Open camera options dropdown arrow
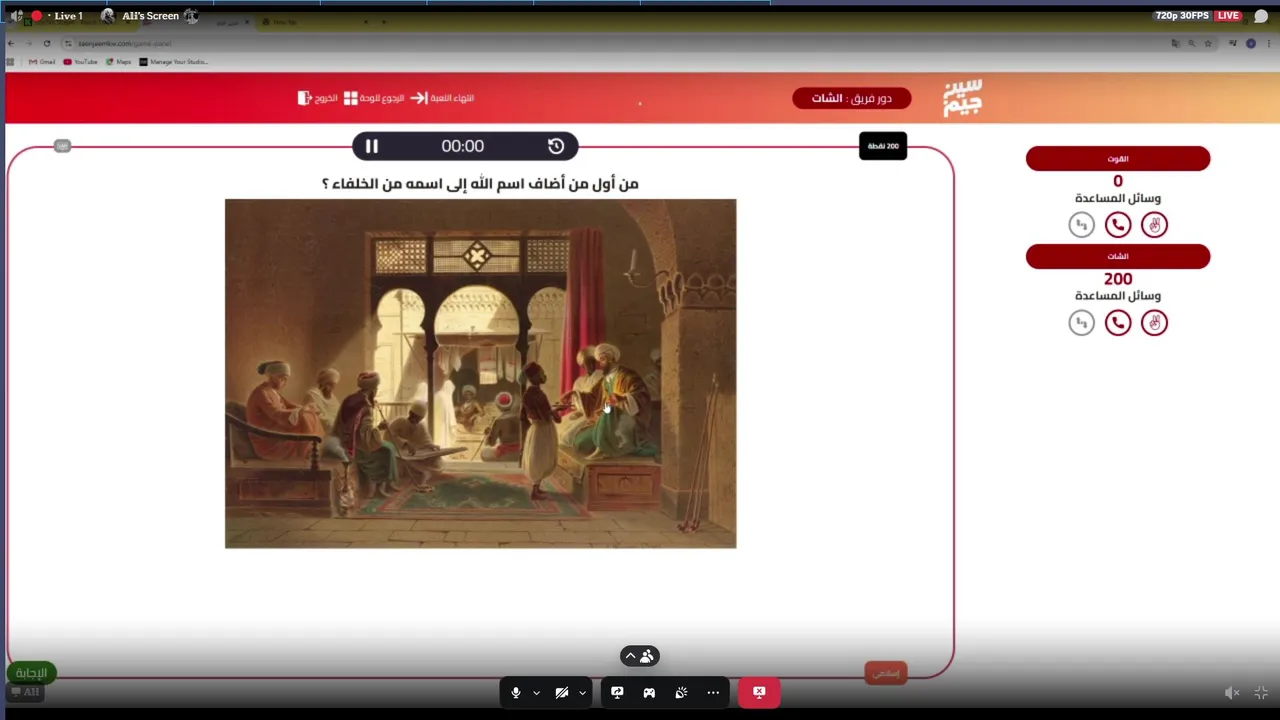This screenshot has width=1280, height=720. 582,692
